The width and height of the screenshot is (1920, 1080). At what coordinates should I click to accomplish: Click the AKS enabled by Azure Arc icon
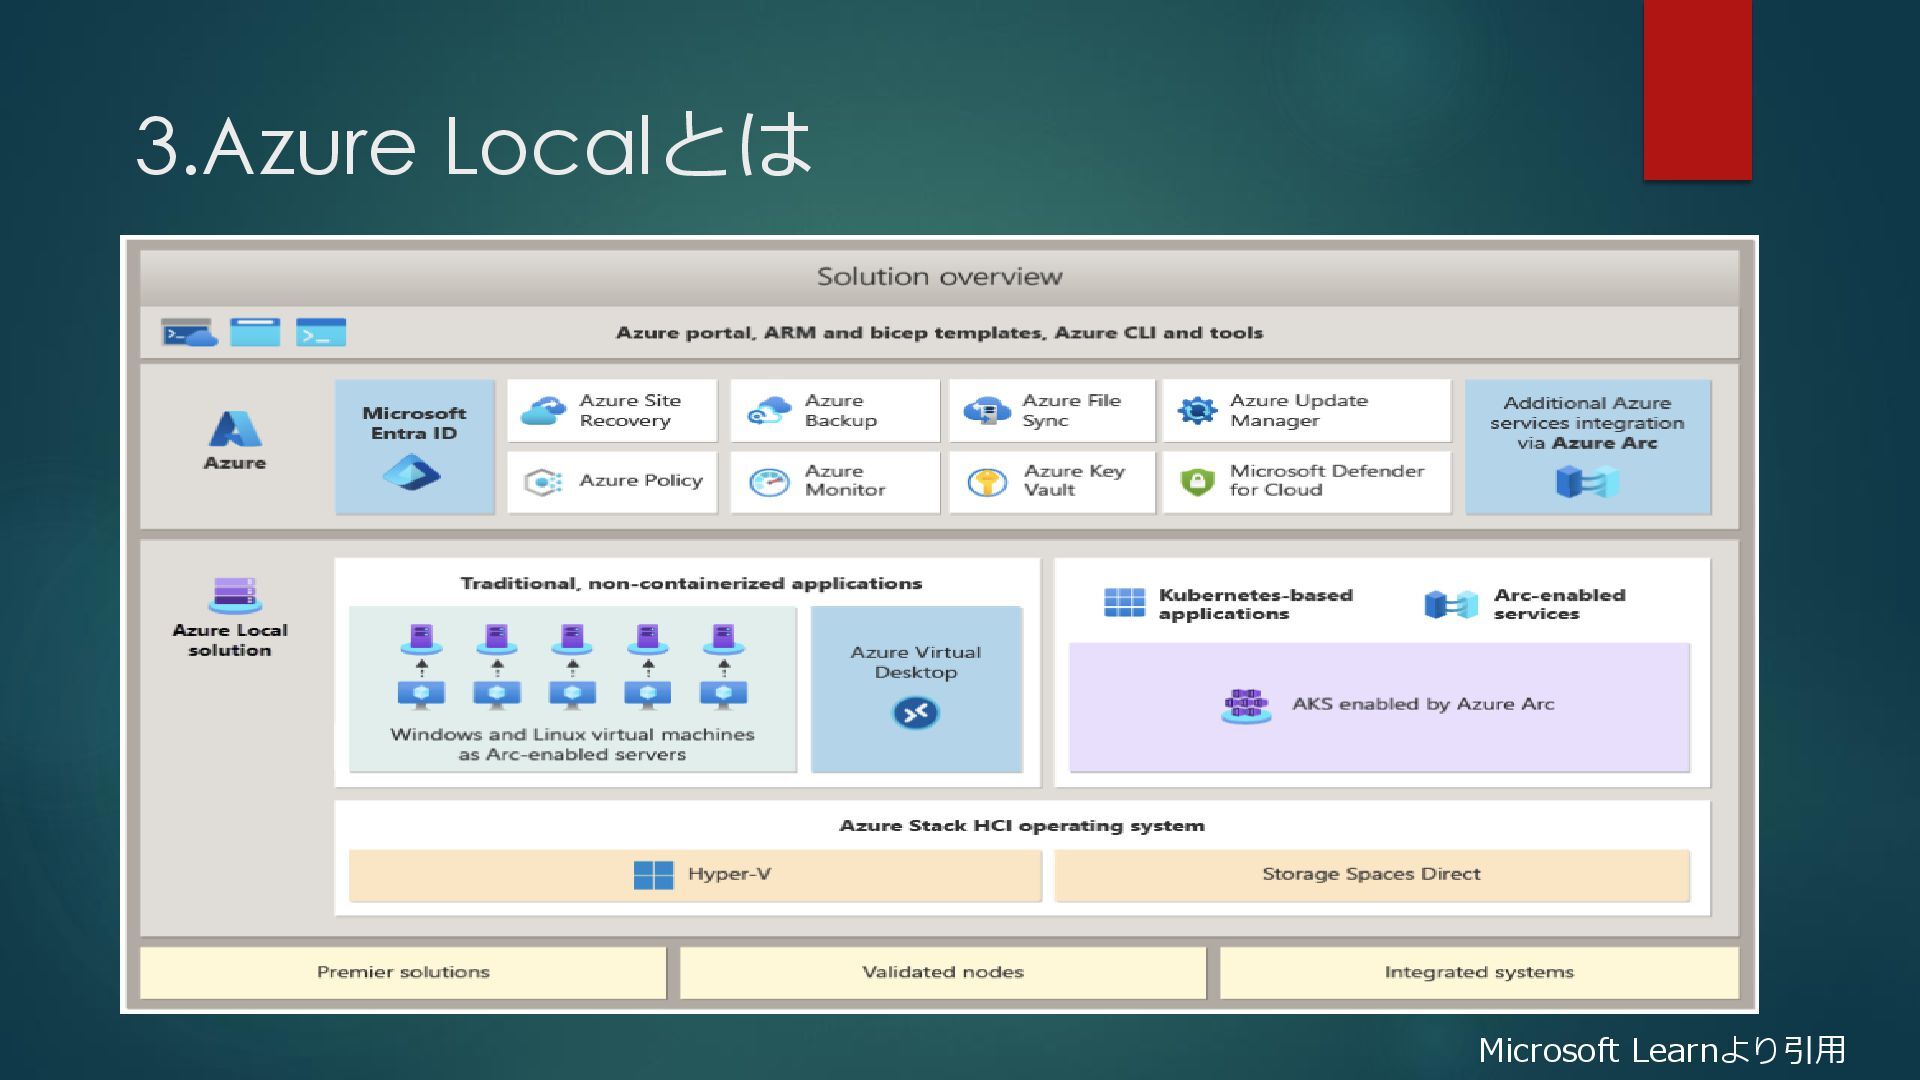tap(1245, 705)
